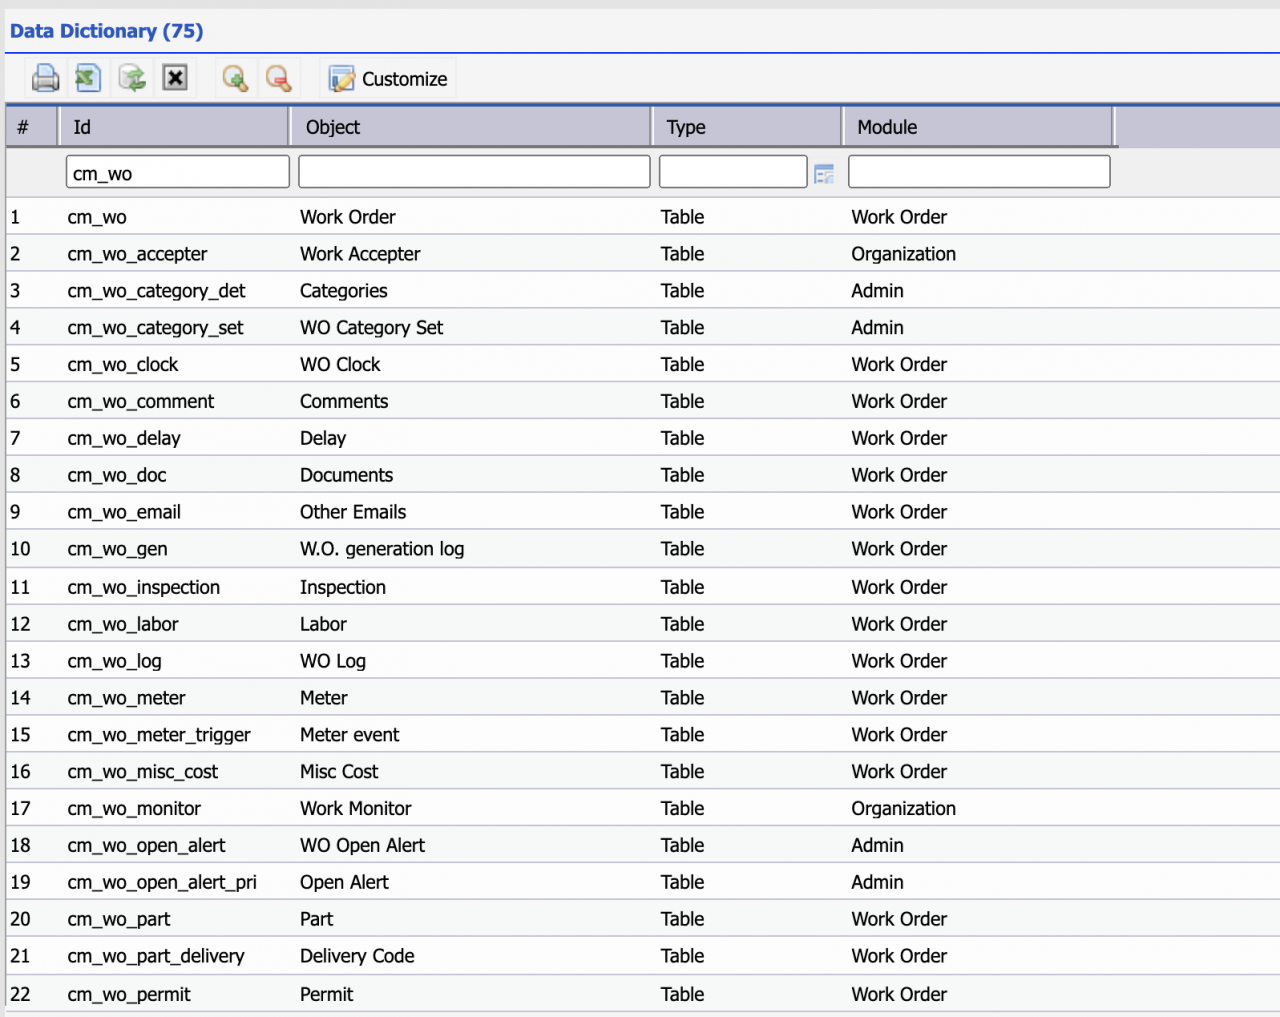Clear the current filters with the X icon

click(175, 77)
